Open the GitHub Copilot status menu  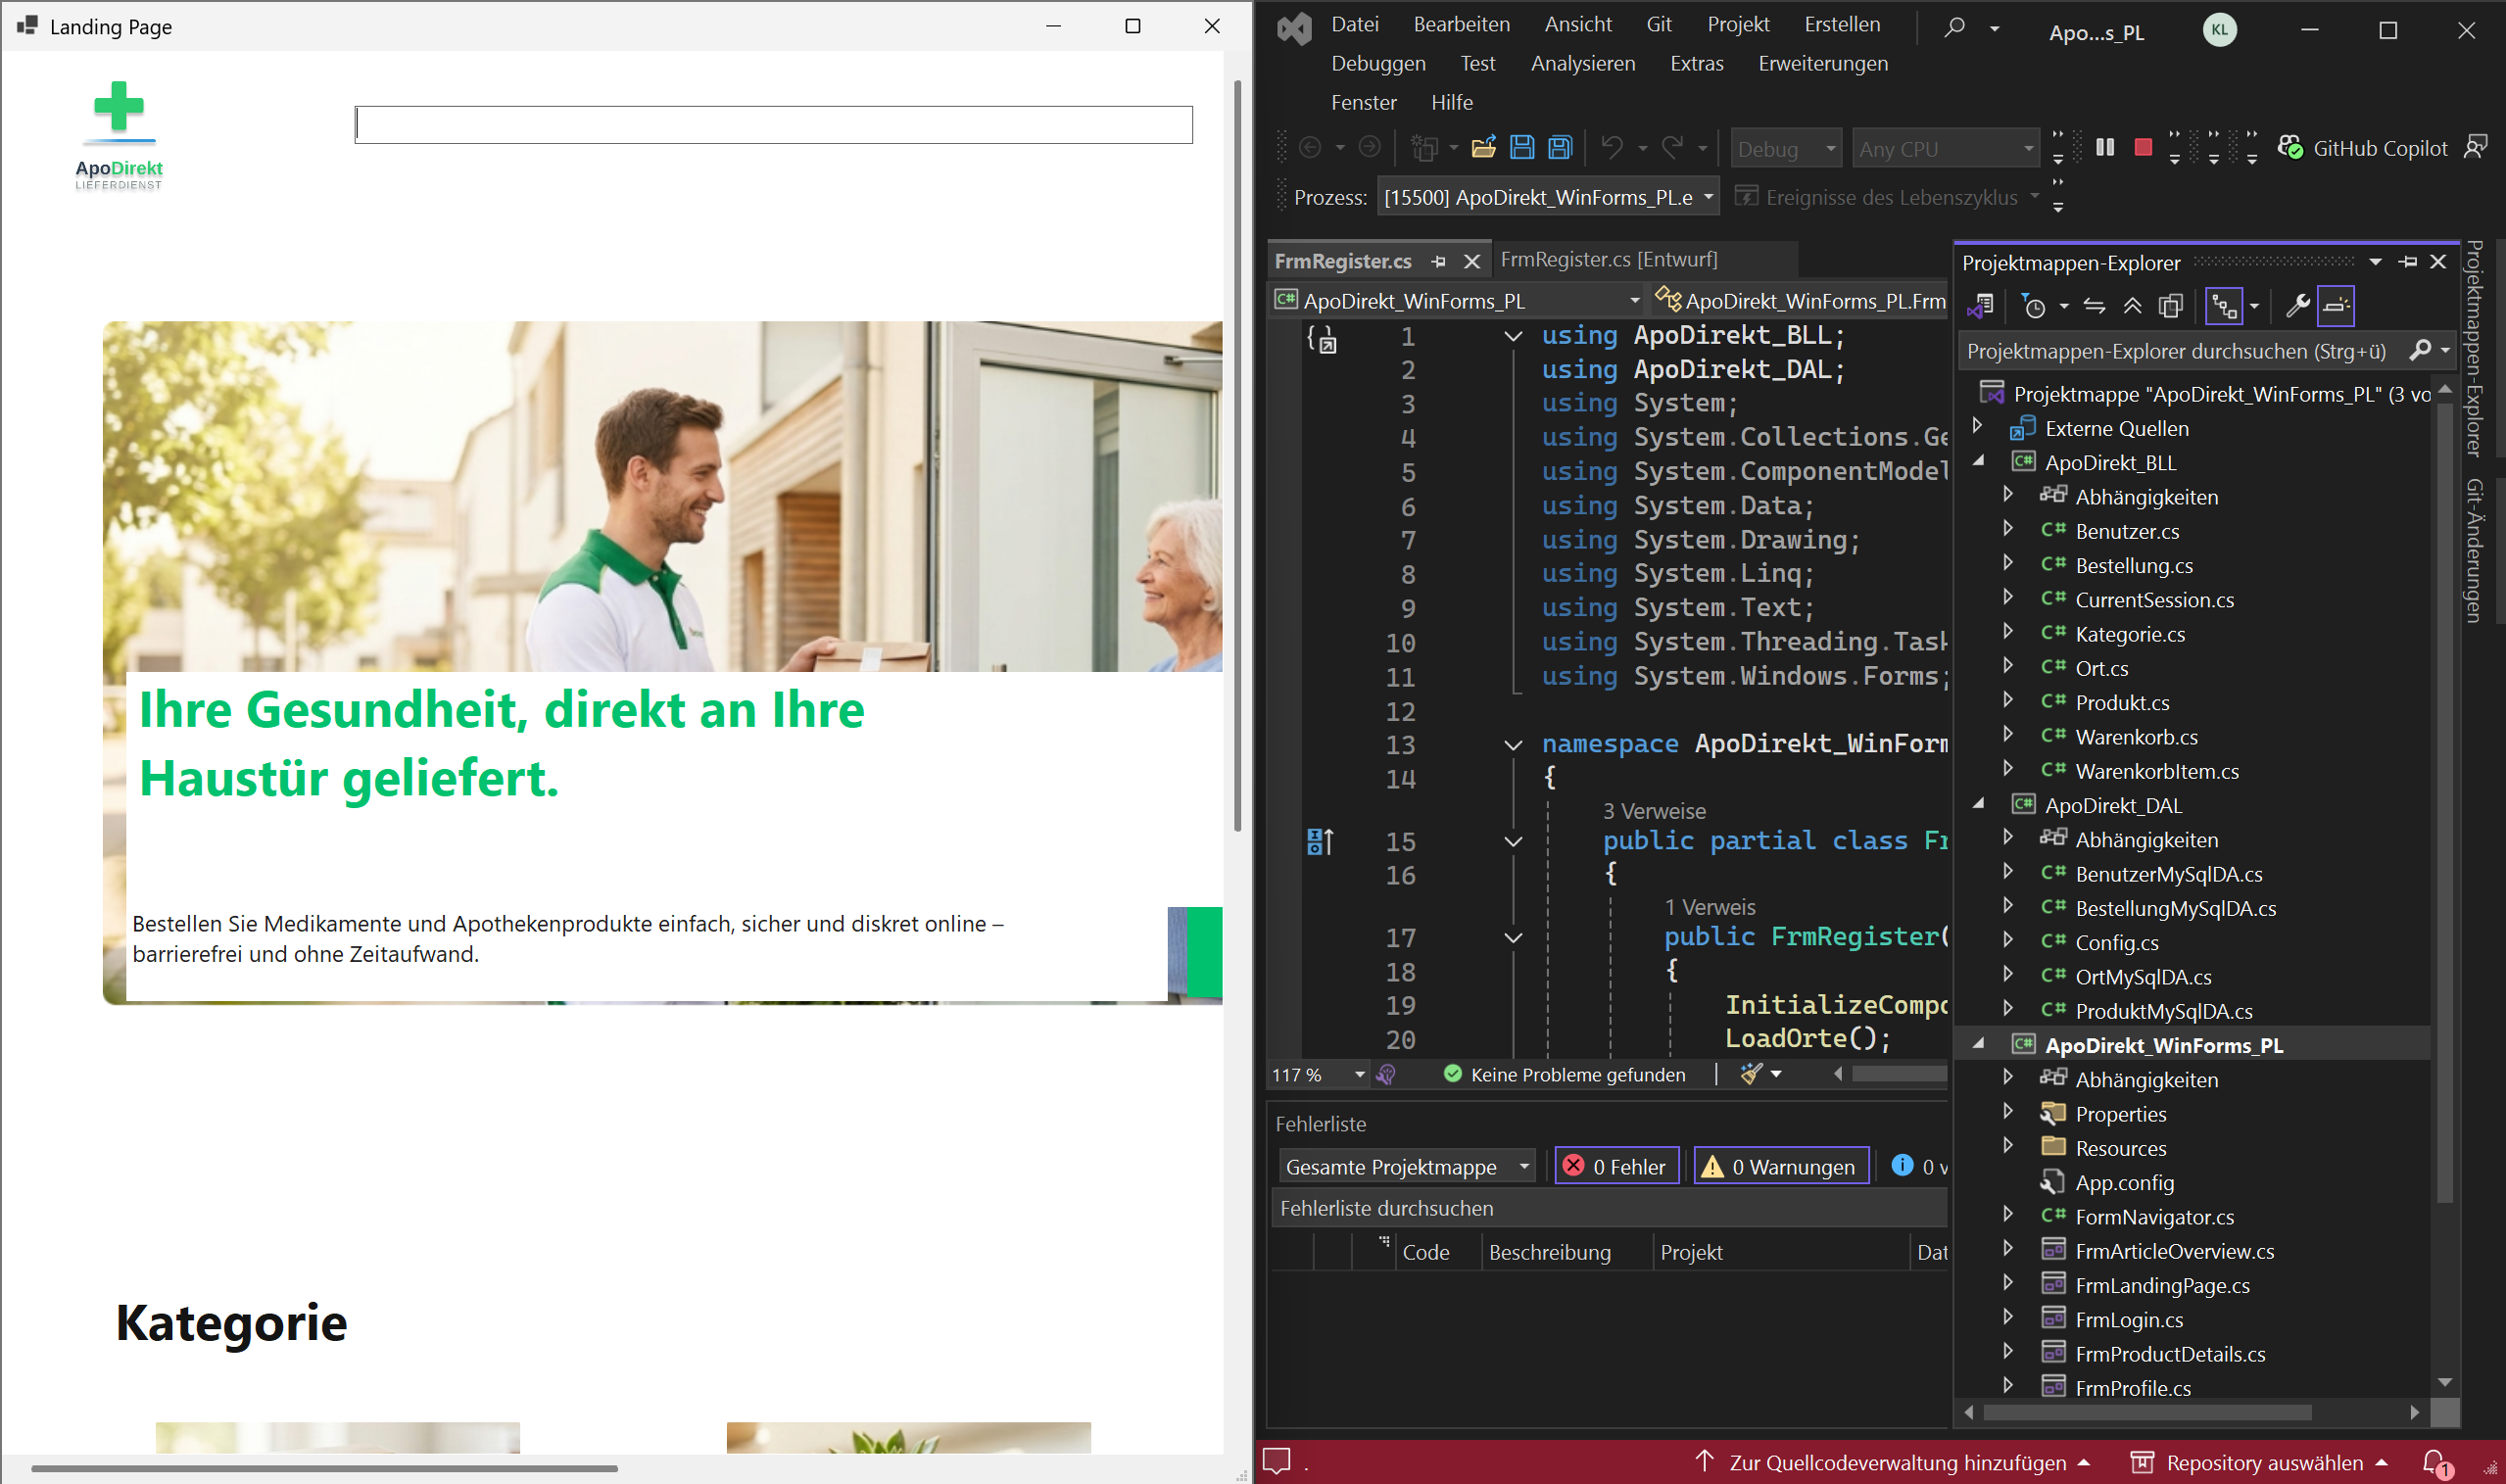[2362, 148]
